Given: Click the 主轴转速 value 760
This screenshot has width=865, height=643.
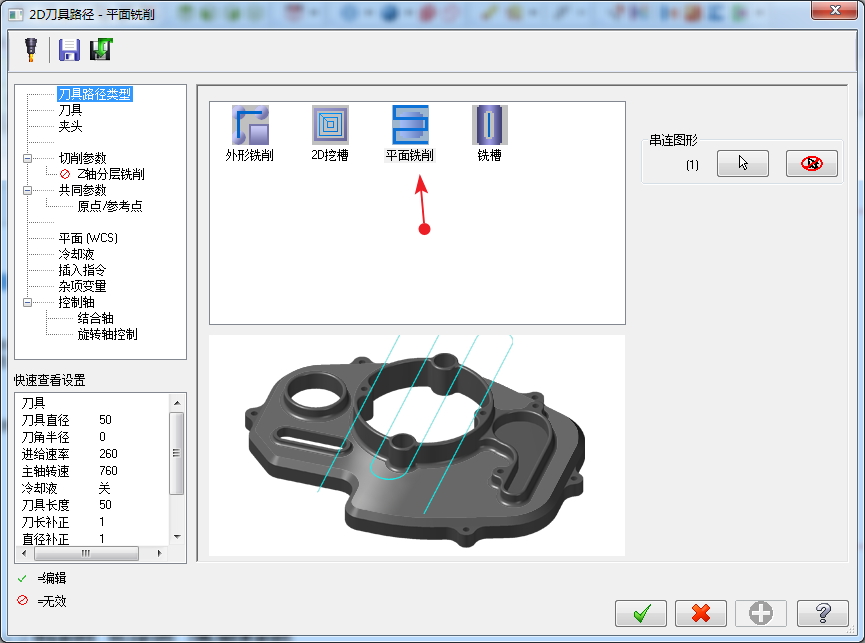Looking at the screenshot, I should point(108,471).
